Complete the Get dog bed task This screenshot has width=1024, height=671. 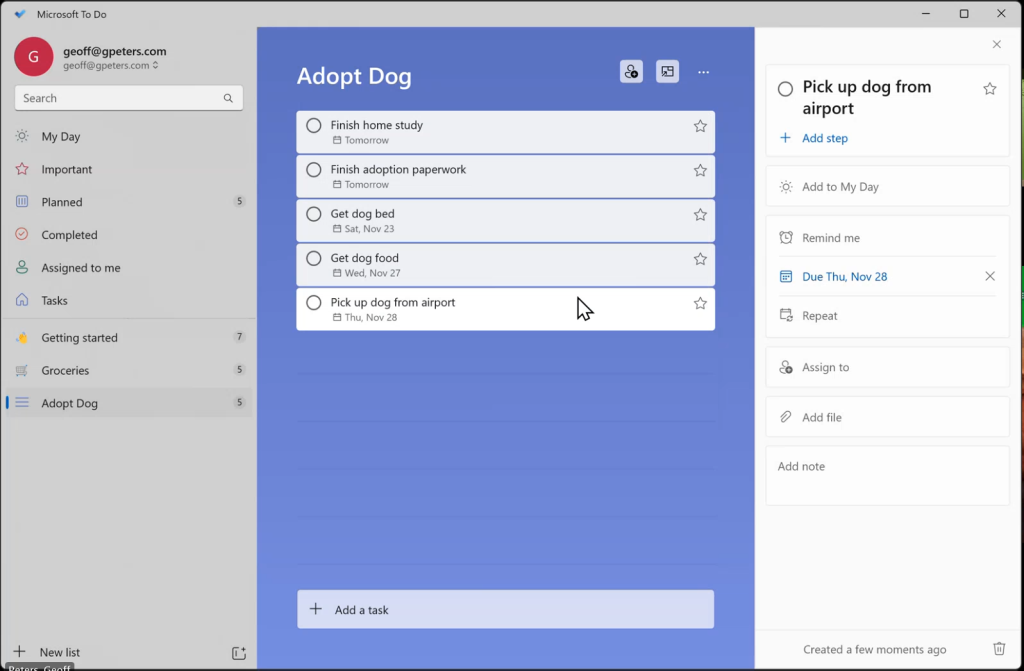click(x=314, y=214)
